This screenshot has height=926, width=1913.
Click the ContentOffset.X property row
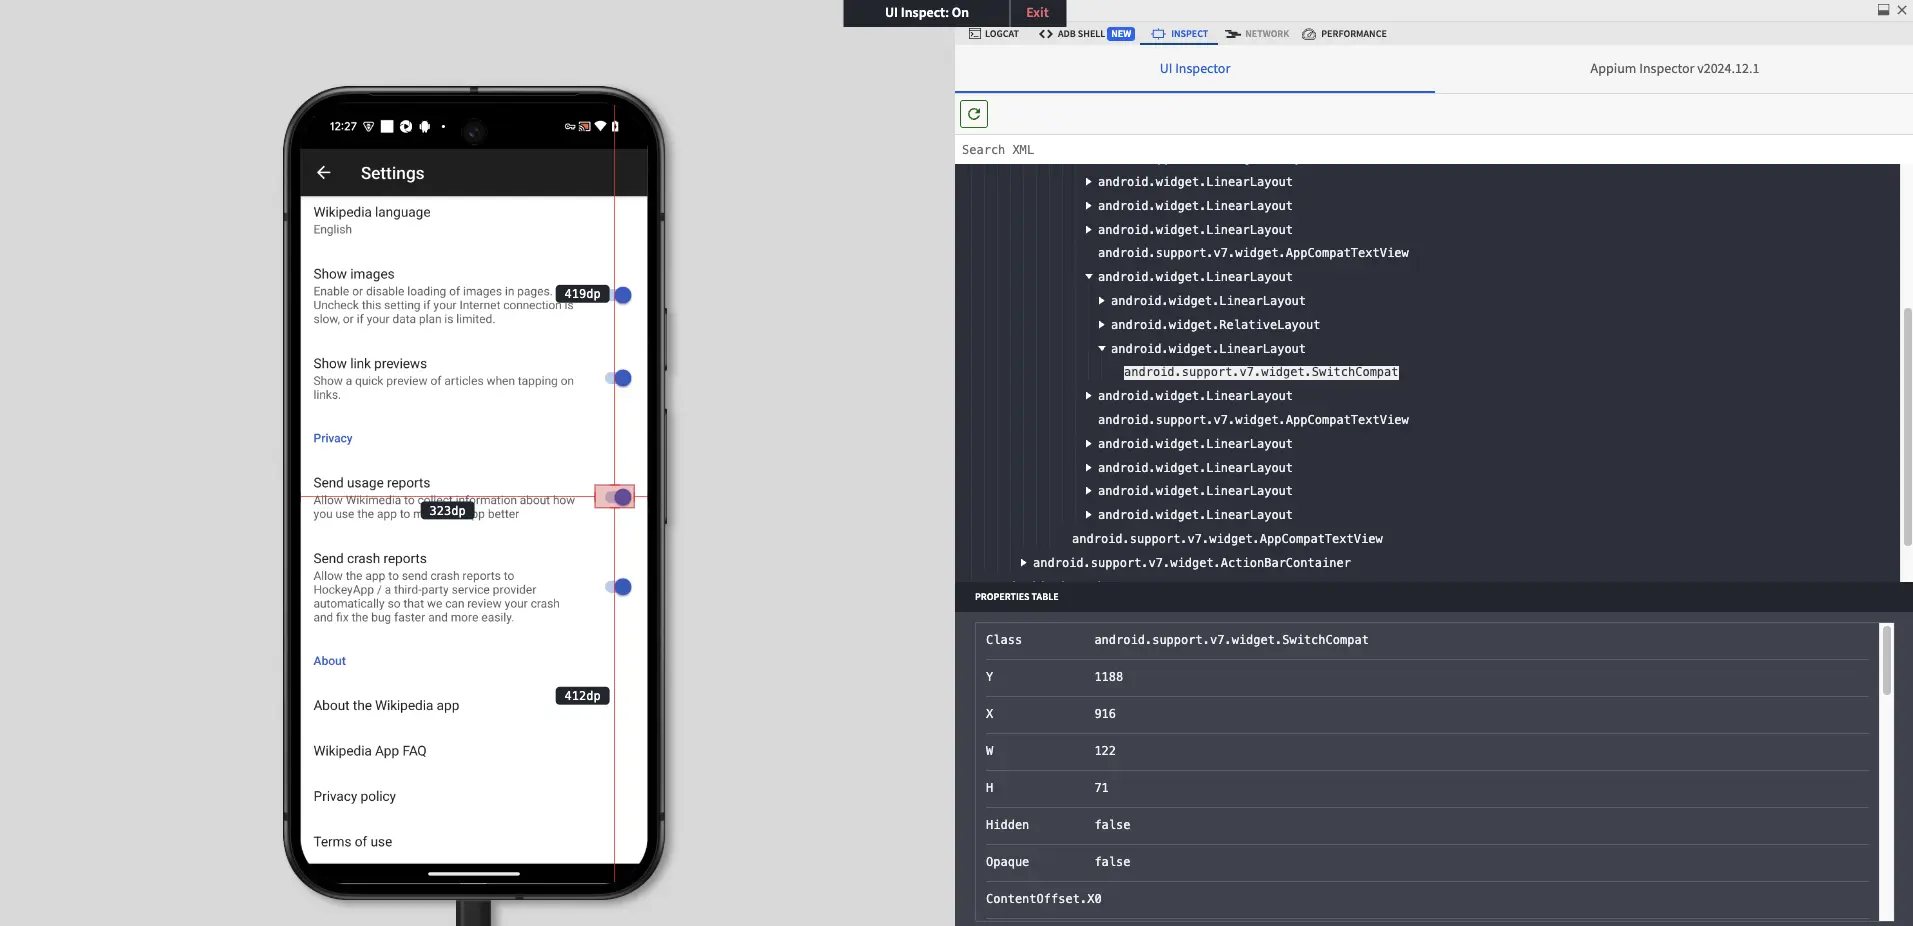tap(1427, 899)
